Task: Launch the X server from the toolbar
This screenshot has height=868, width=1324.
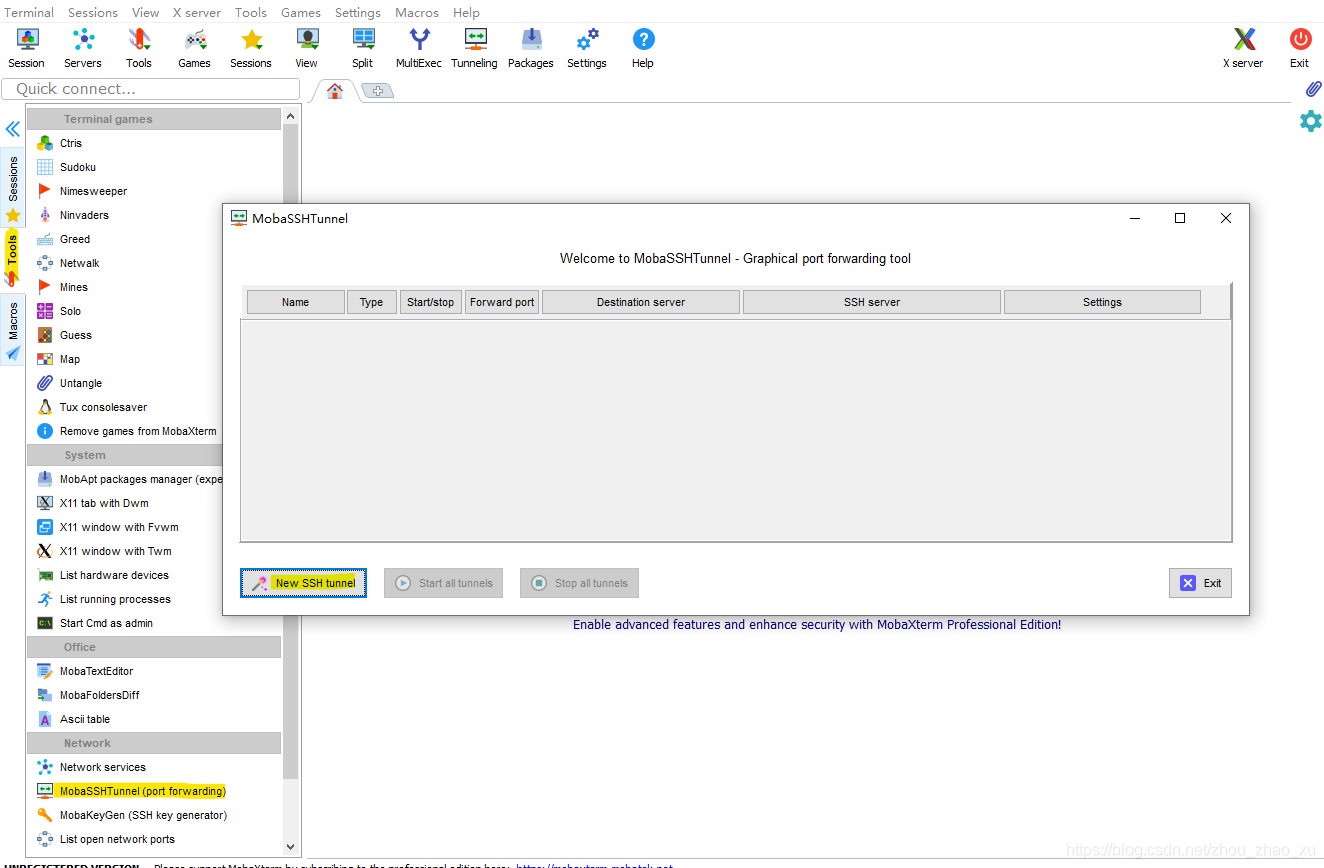Action: point(1242,45)
